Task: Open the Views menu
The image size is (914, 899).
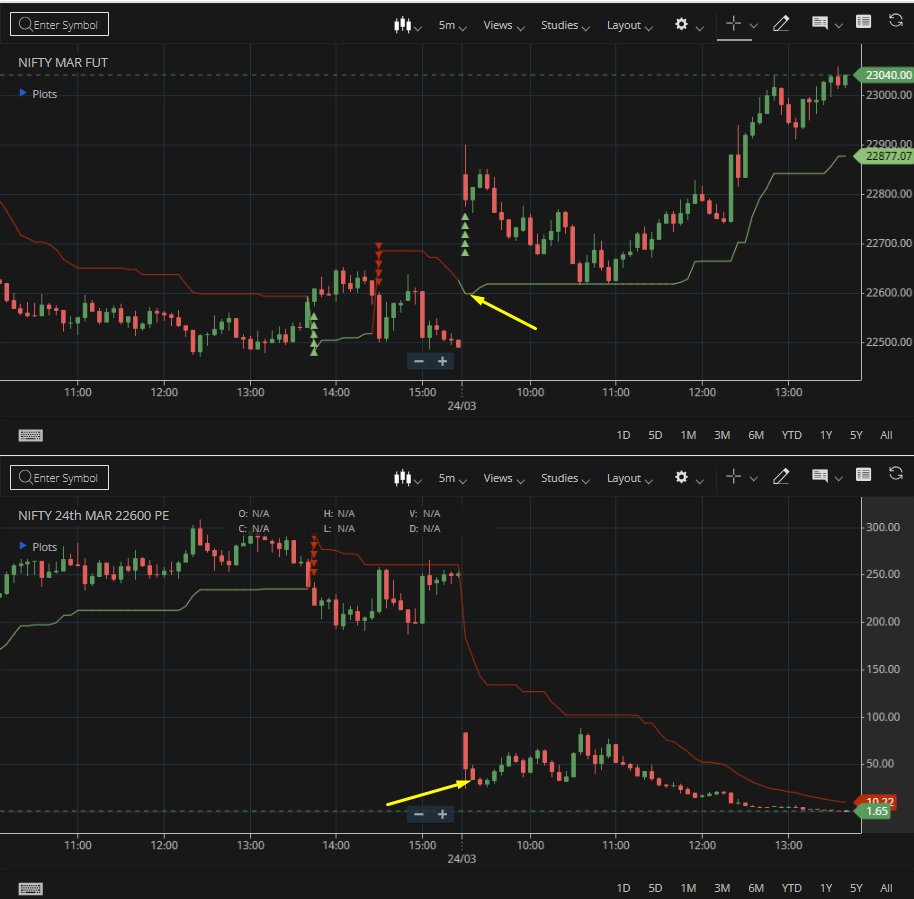Action: click(x=498, y=25)
